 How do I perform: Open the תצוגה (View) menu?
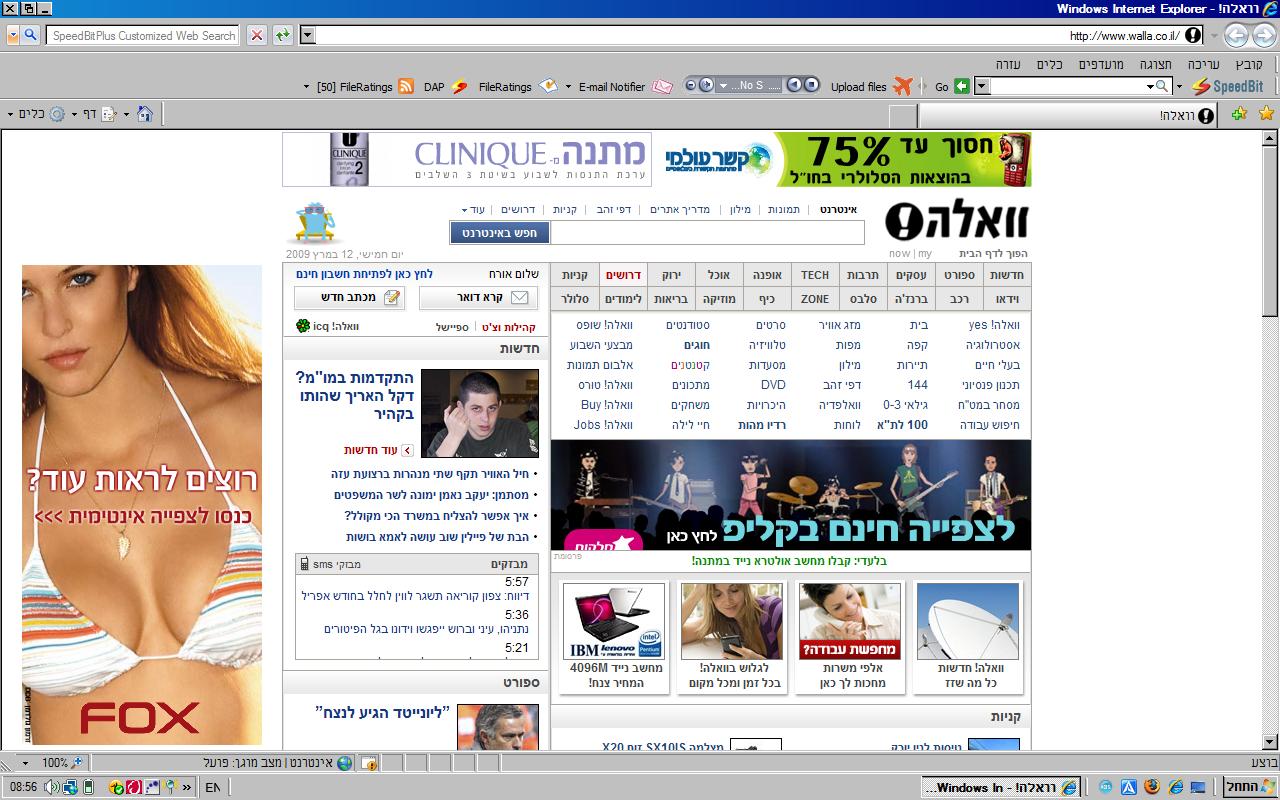pyautogui.click(x=1155, y=64)
